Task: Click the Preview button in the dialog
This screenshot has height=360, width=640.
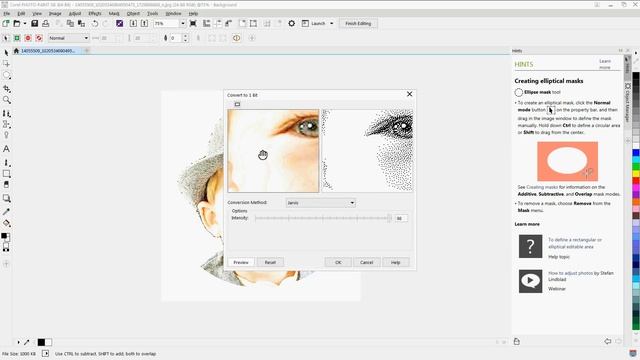Action: pos(241,262)
